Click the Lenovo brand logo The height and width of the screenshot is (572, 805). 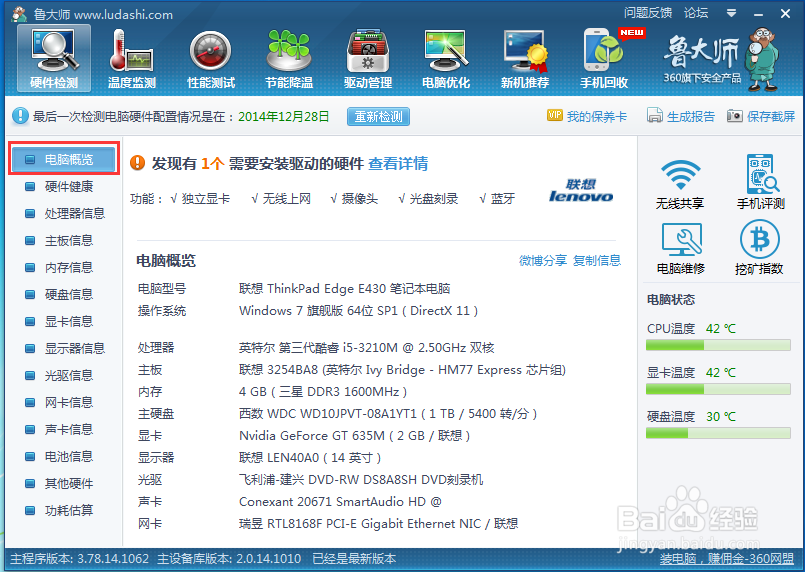click(581, 190)
